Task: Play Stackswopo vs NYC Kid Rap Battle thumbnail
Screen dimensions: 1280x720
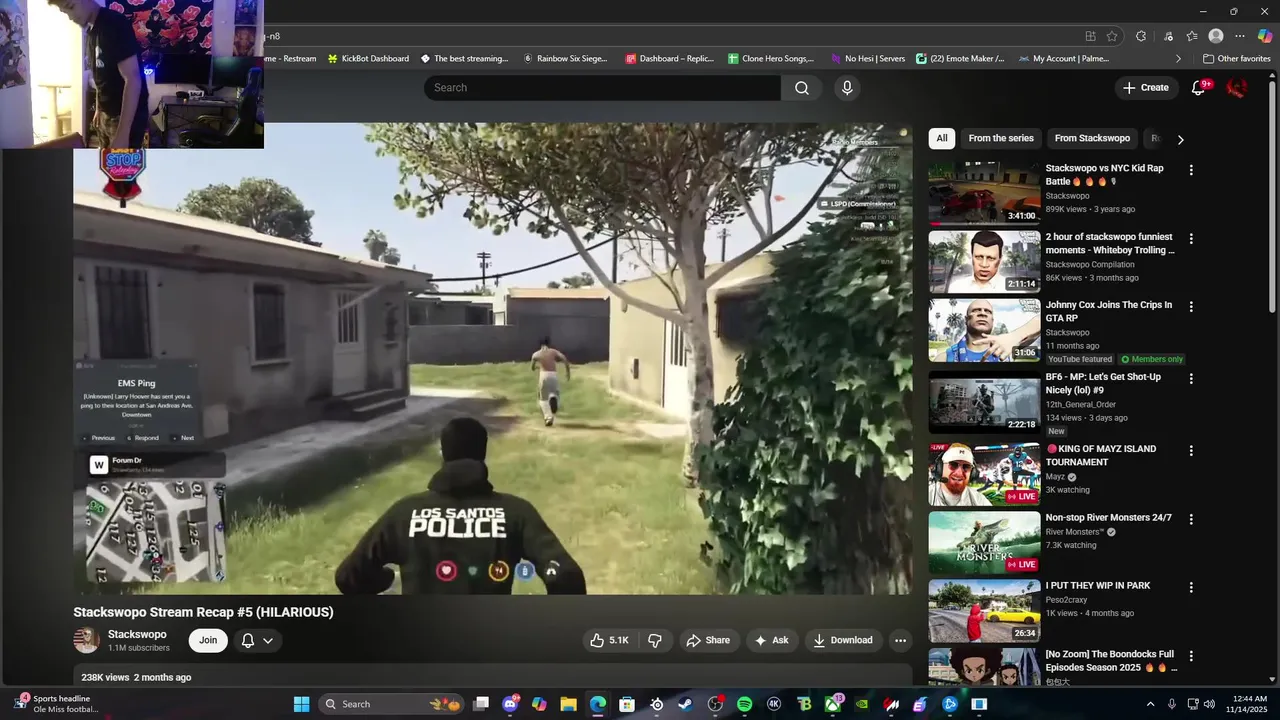Action: click(984, 192)
